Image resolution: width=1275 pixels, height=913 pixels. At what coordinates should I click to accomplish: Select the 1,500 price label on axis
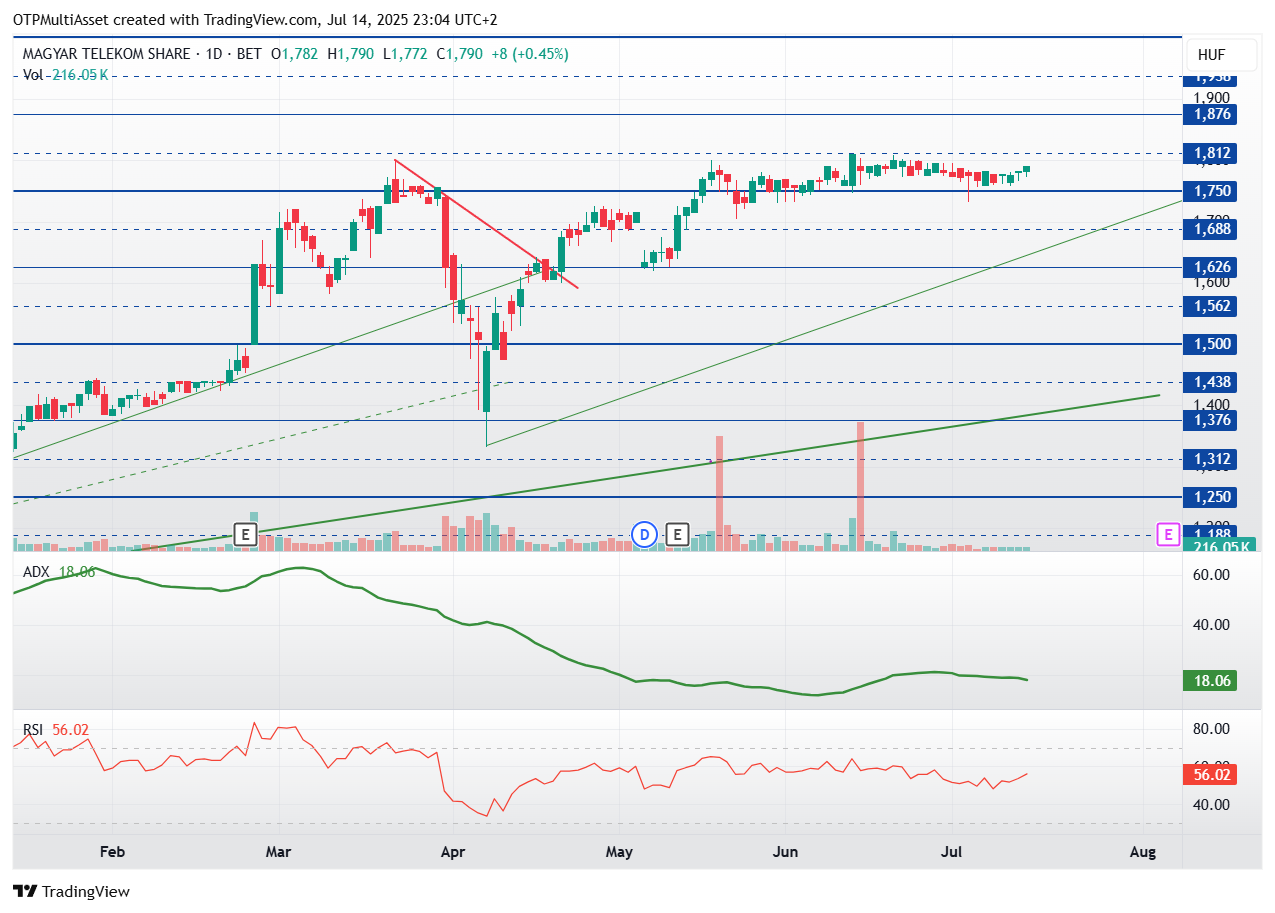[1209, 344]
